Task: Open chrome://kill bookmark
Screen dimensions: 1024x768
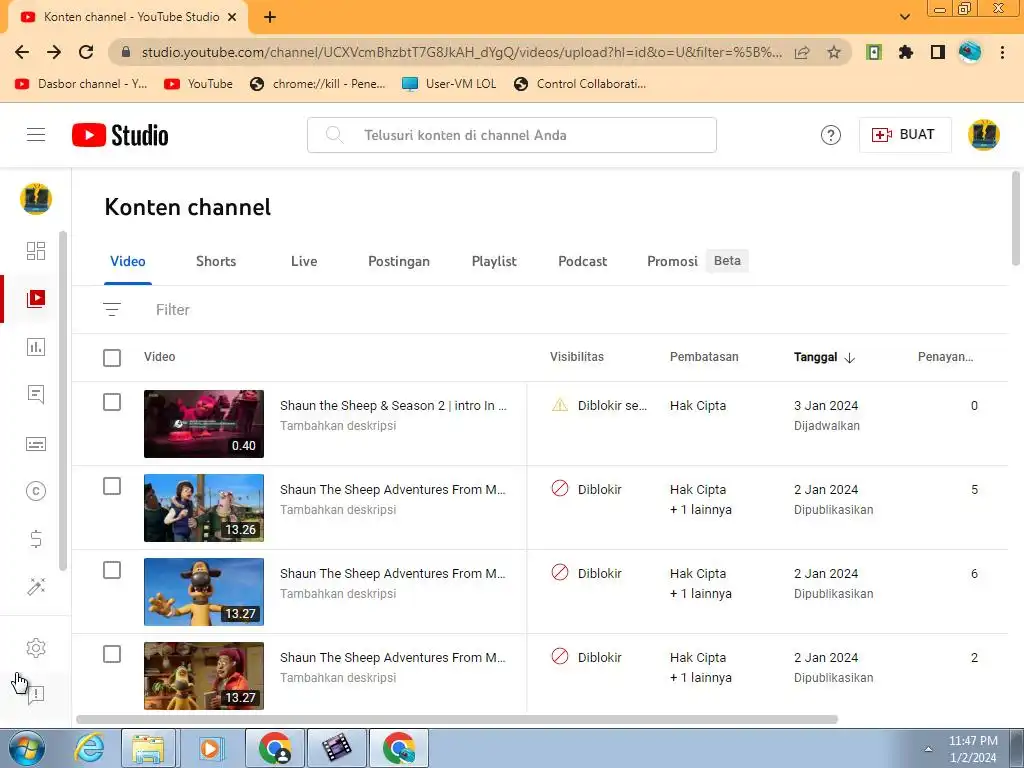Action: click(318, 84)
